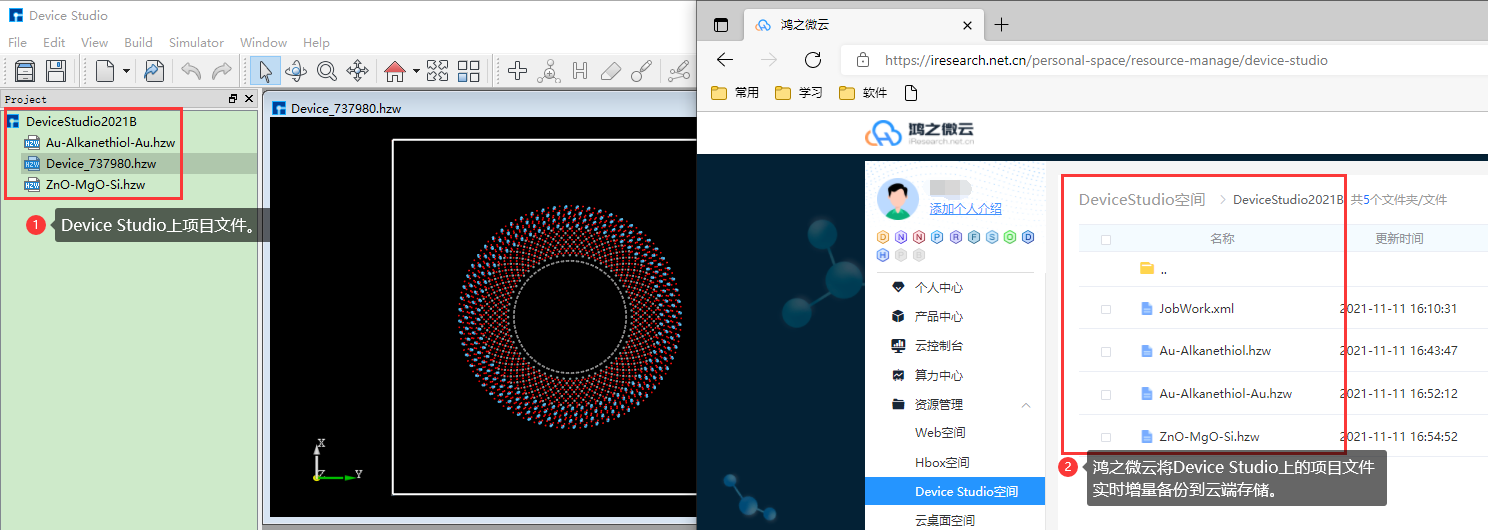Refresh the browser page

(x=813, y=60)
